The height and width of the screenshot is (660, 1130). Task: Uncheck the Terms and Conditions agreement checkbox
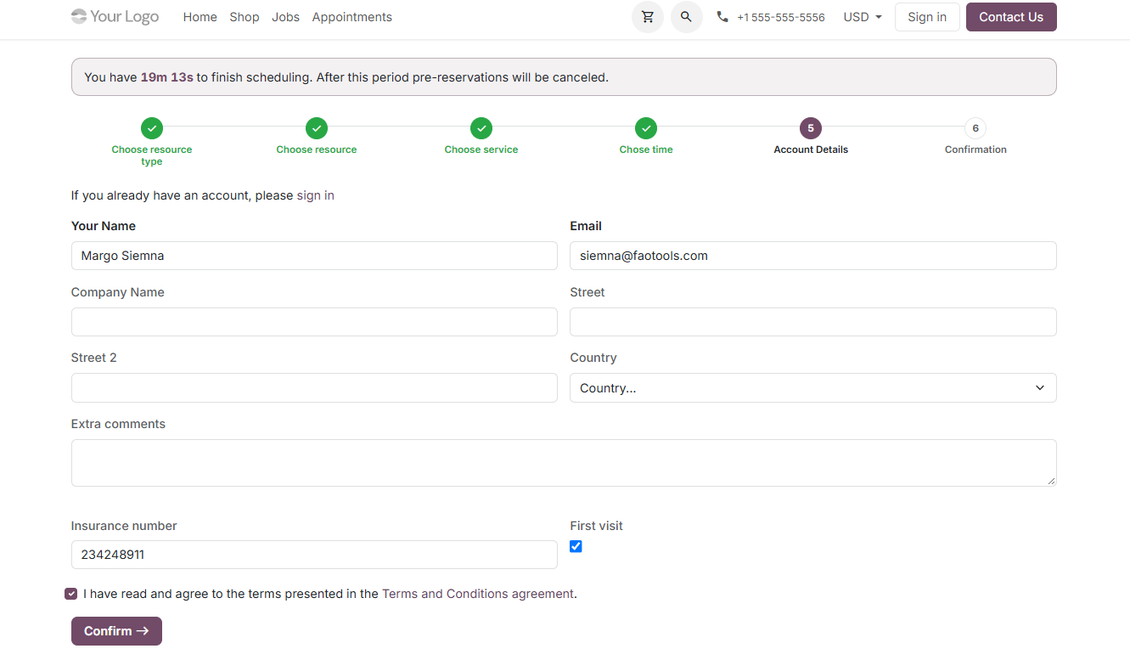(x=71, y=594)
